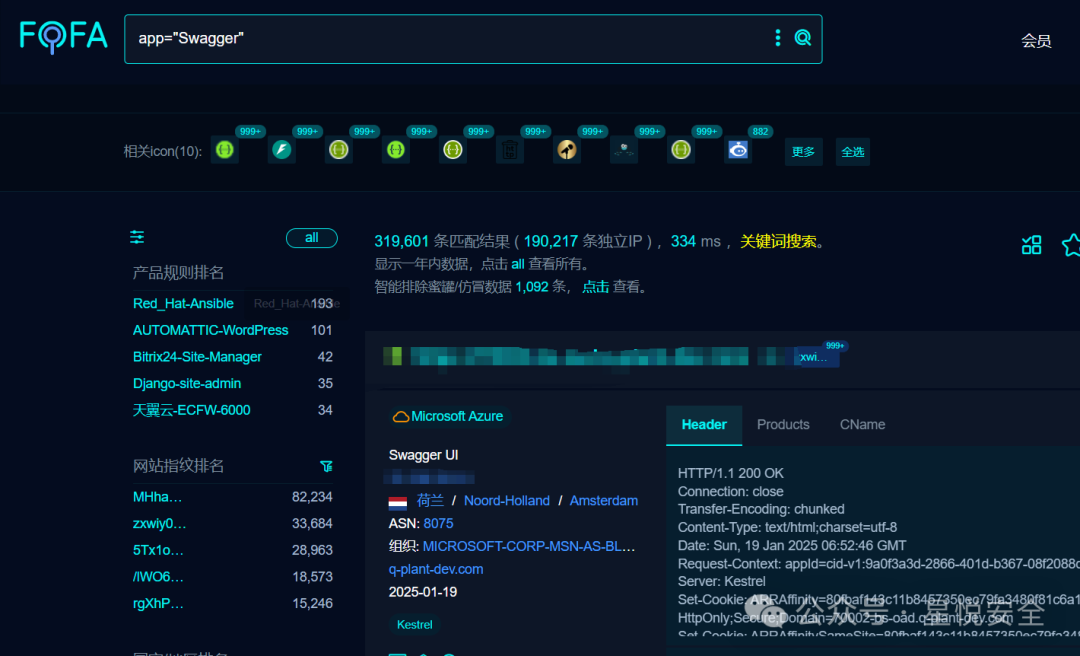The width and height of the screenshot is (1080, 656).
Task: Click the FOFA logo
Action: click(x=63, y=36)
